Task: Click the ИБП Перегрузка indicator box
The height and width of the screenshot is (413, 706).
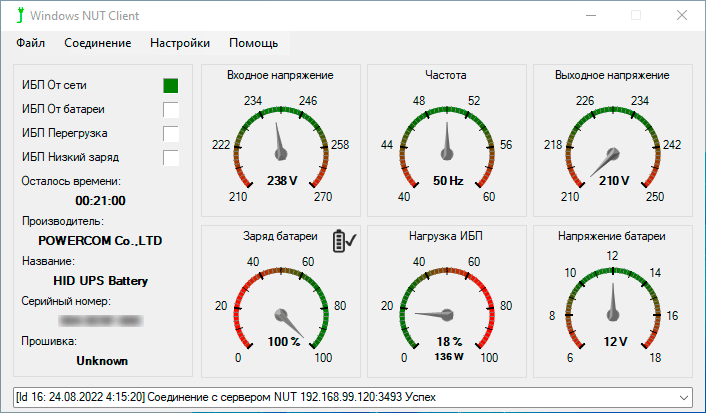Action: click(x=171, y=134)
